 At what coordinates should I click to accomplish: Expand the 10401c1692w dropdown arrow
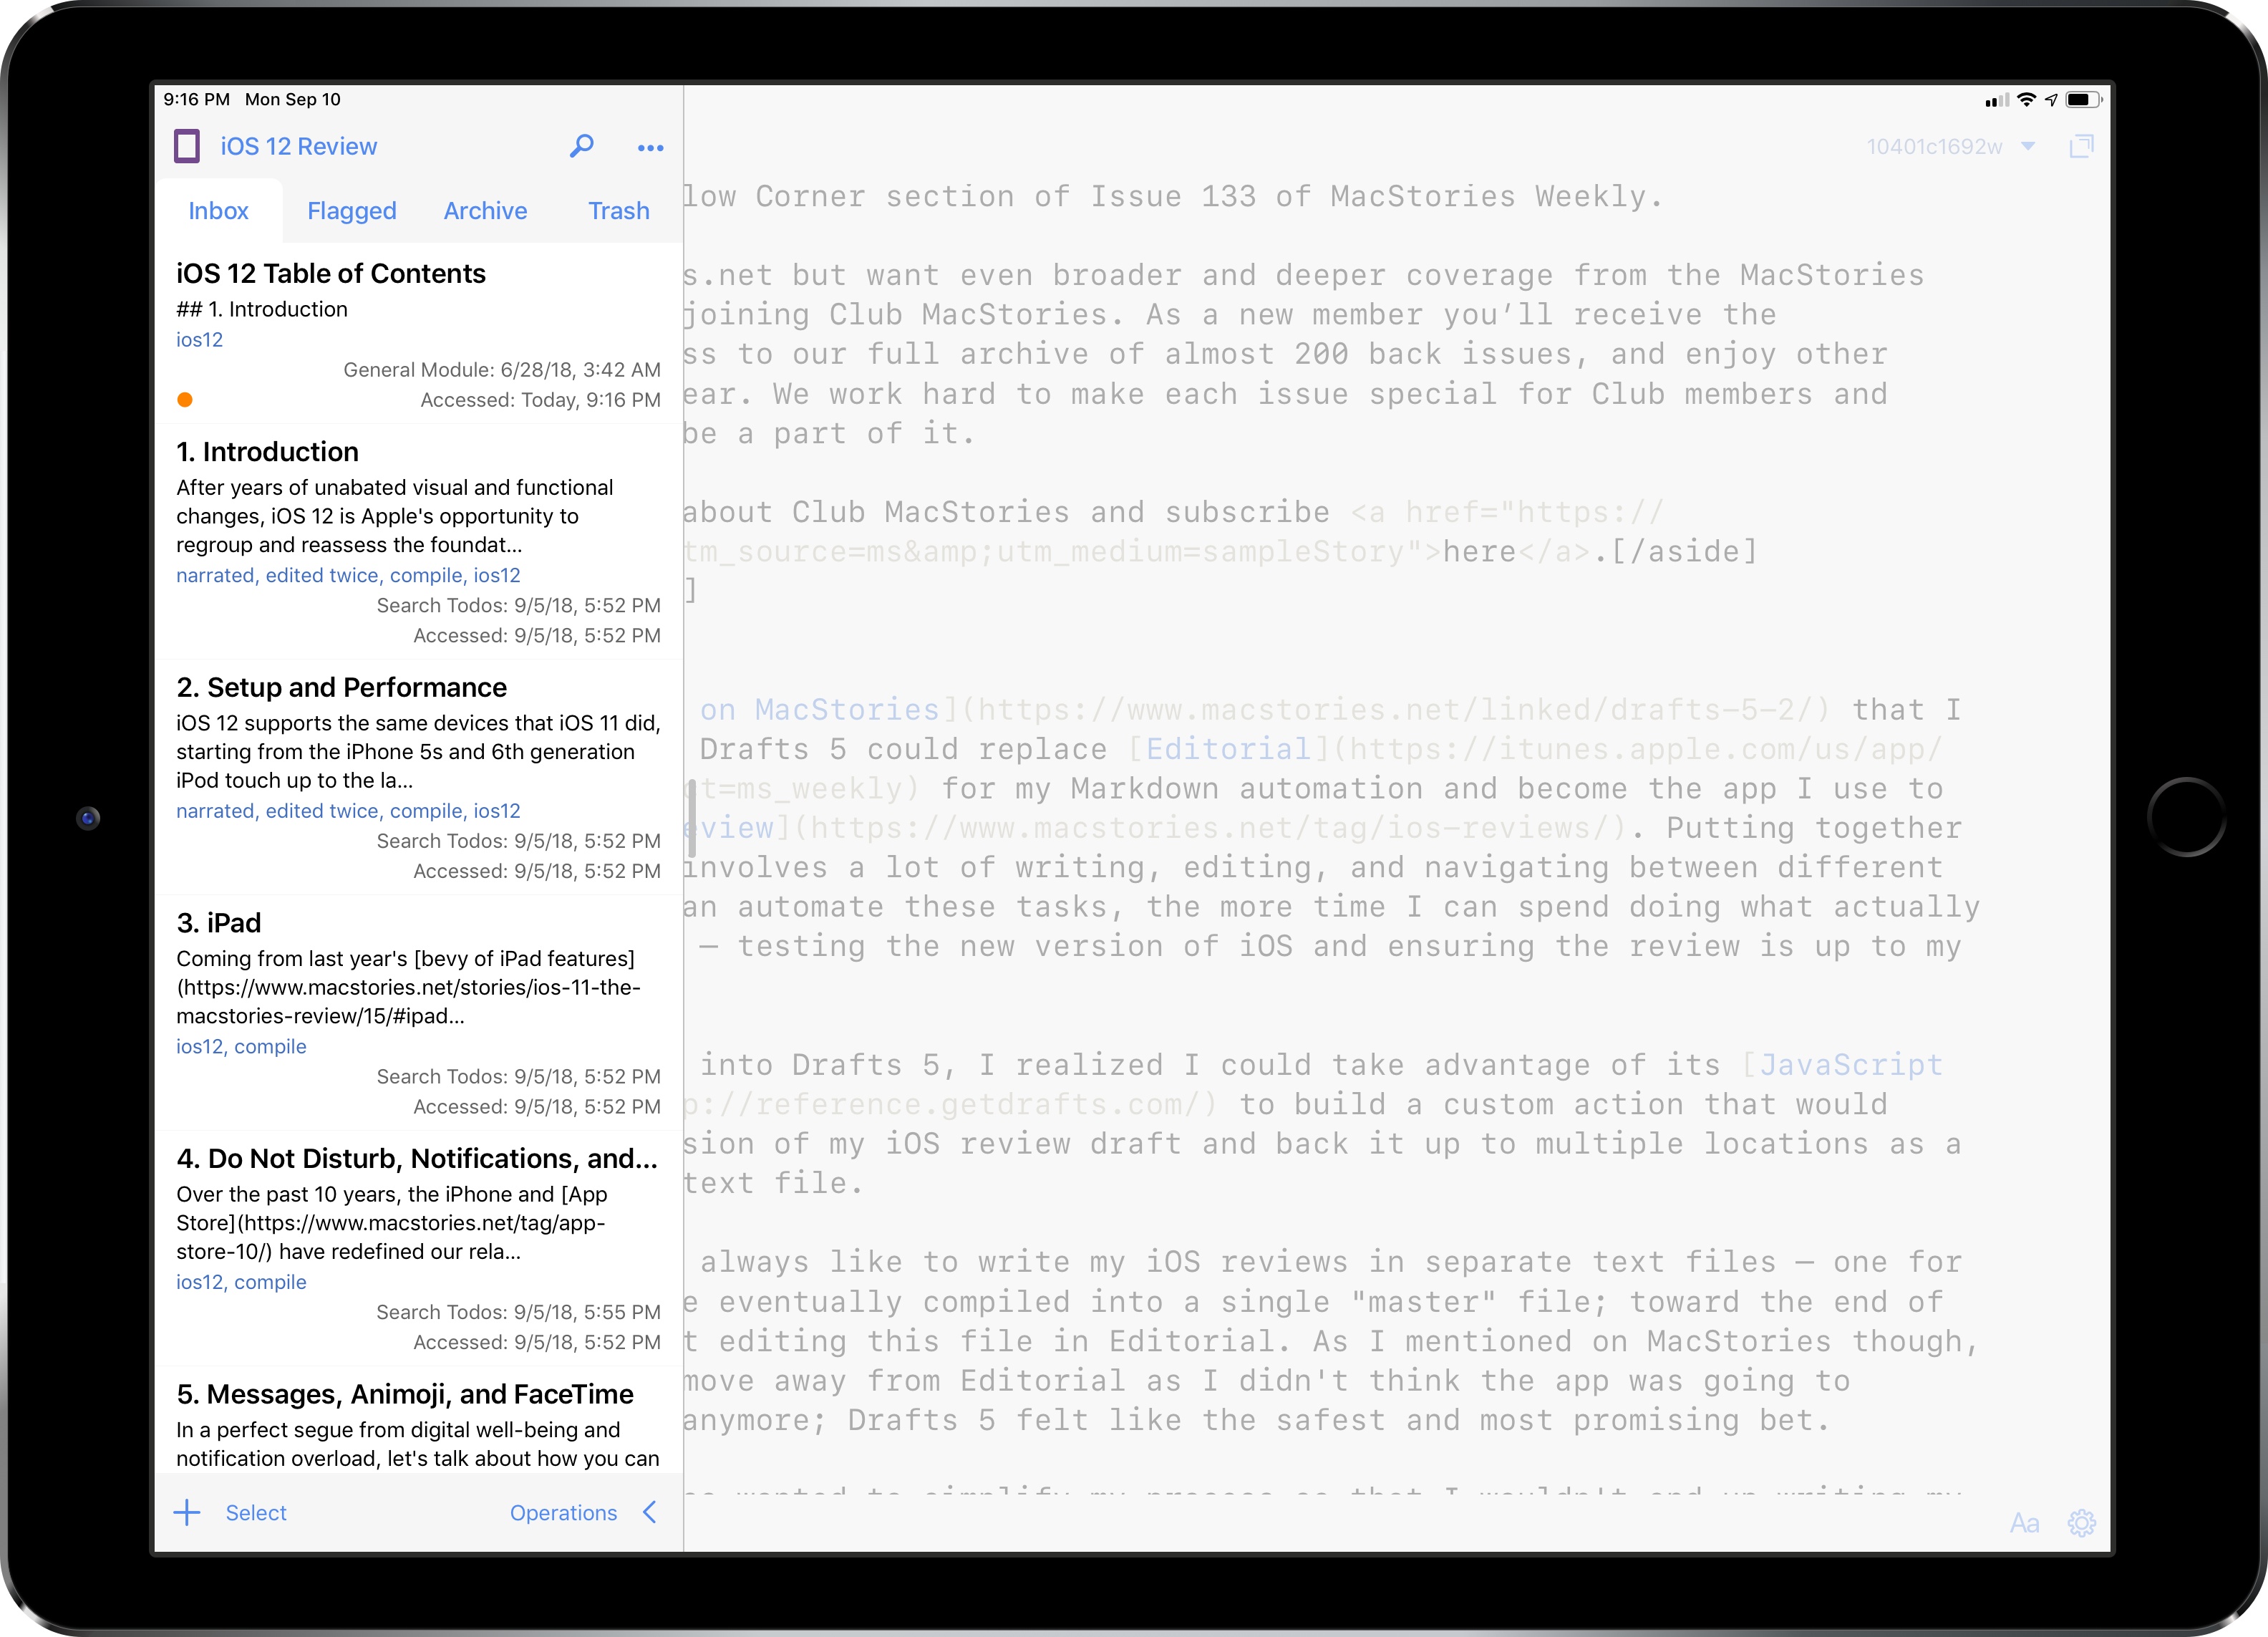[2028, 146]
